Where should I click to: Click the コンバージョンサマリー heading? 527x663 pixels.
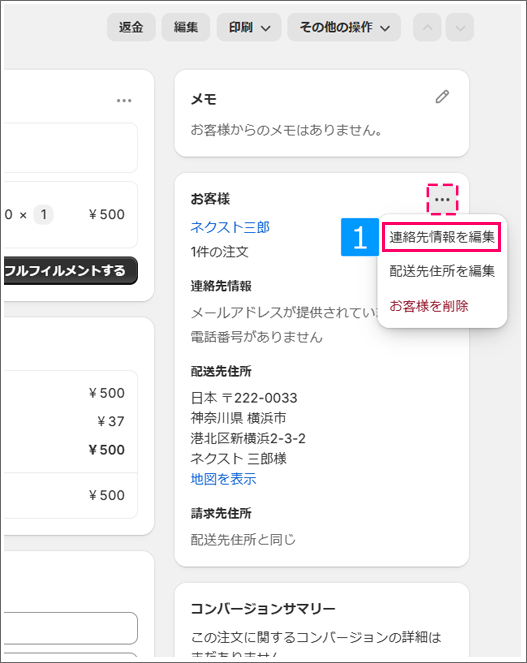pyautogui.click(x=263, y=608)
